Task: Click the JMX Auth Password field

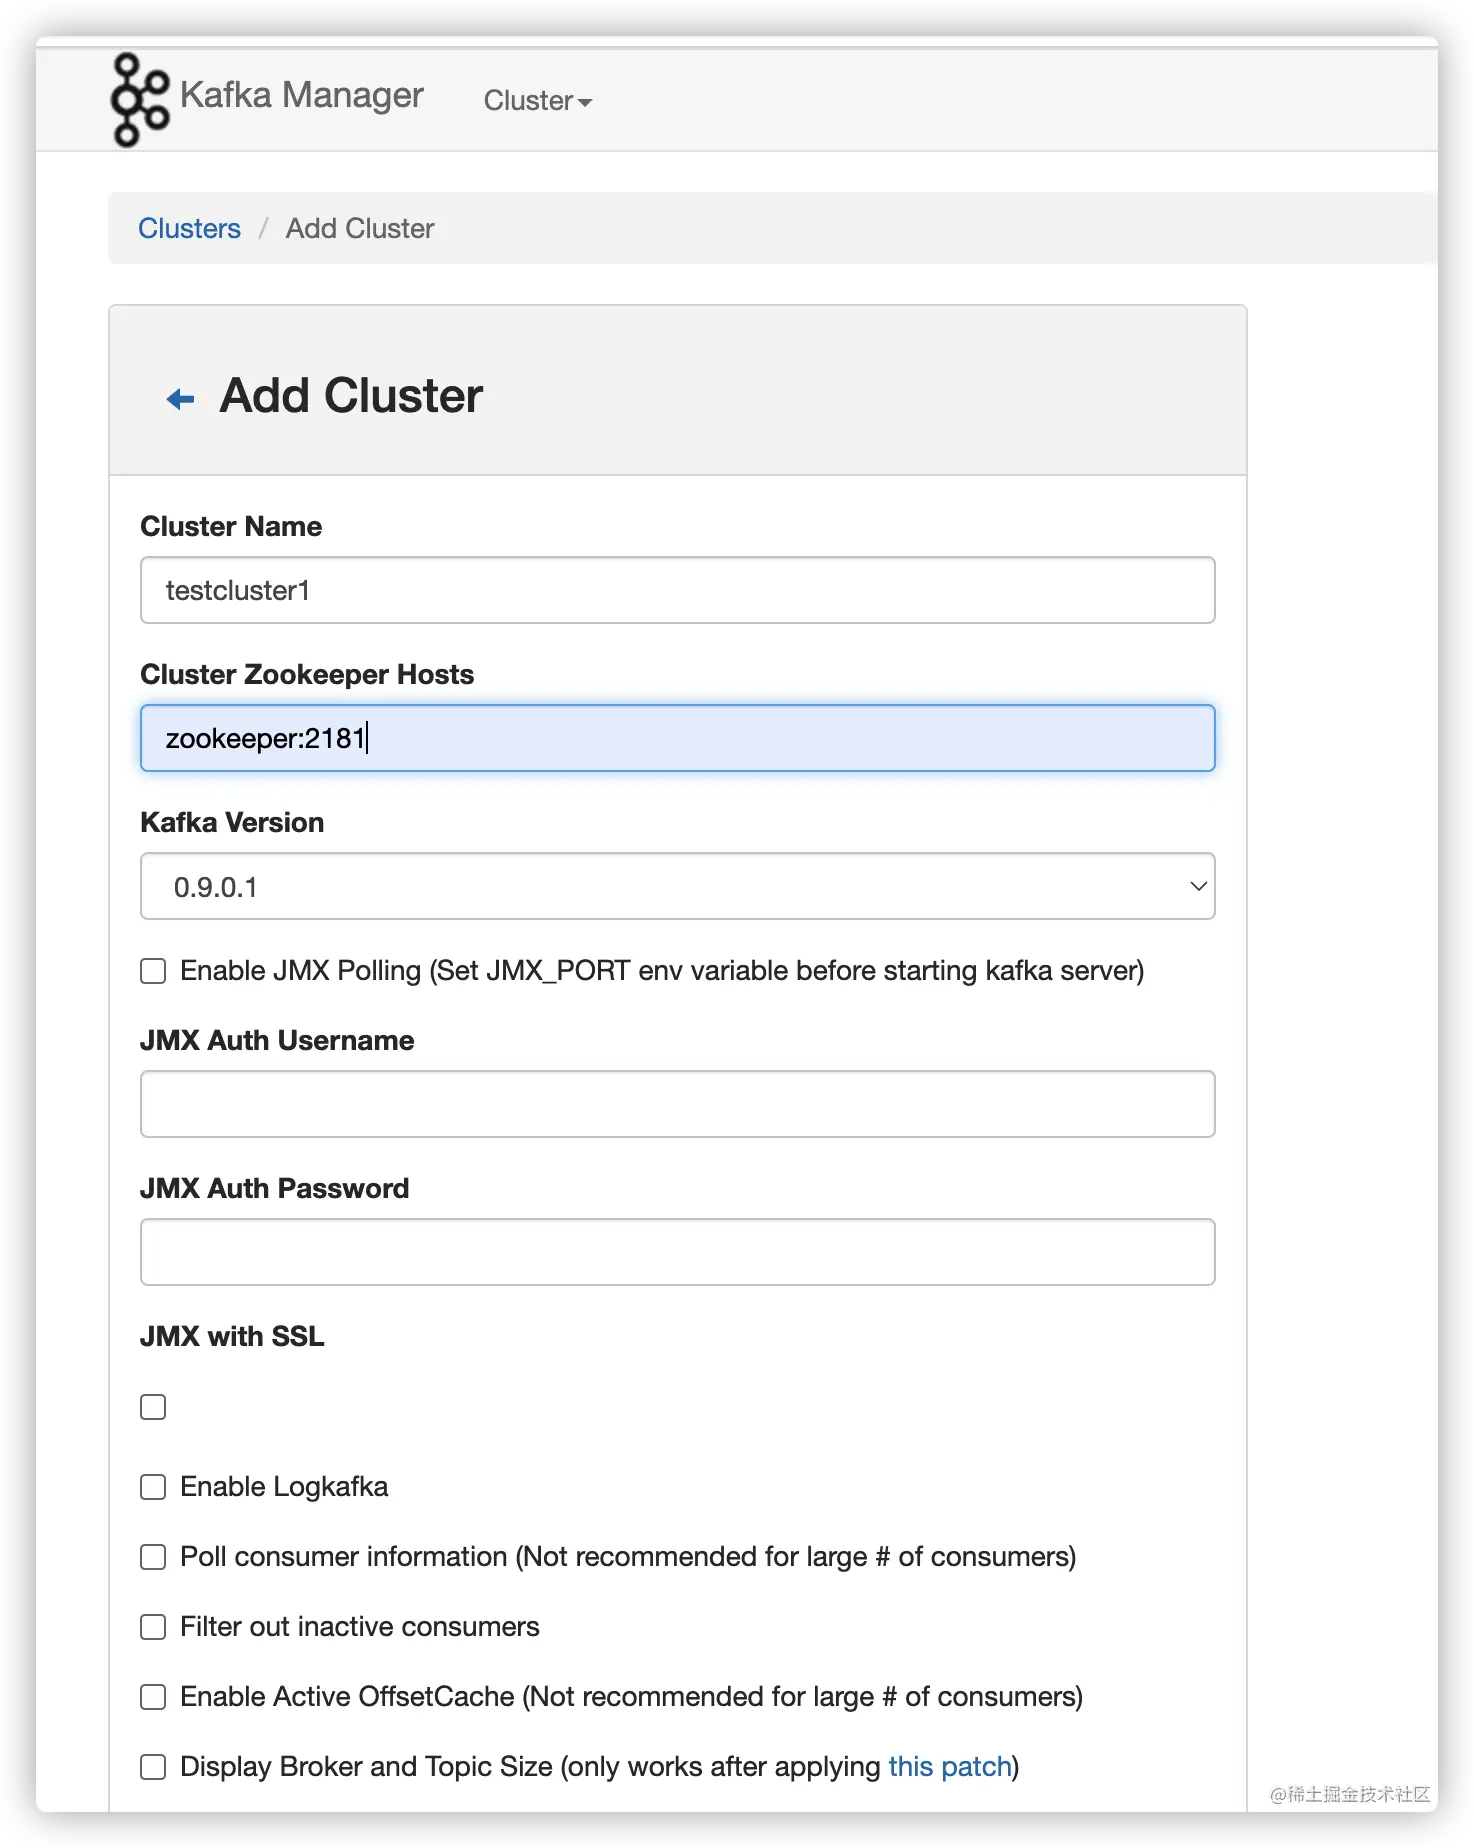Action: tap(677, 1252)
